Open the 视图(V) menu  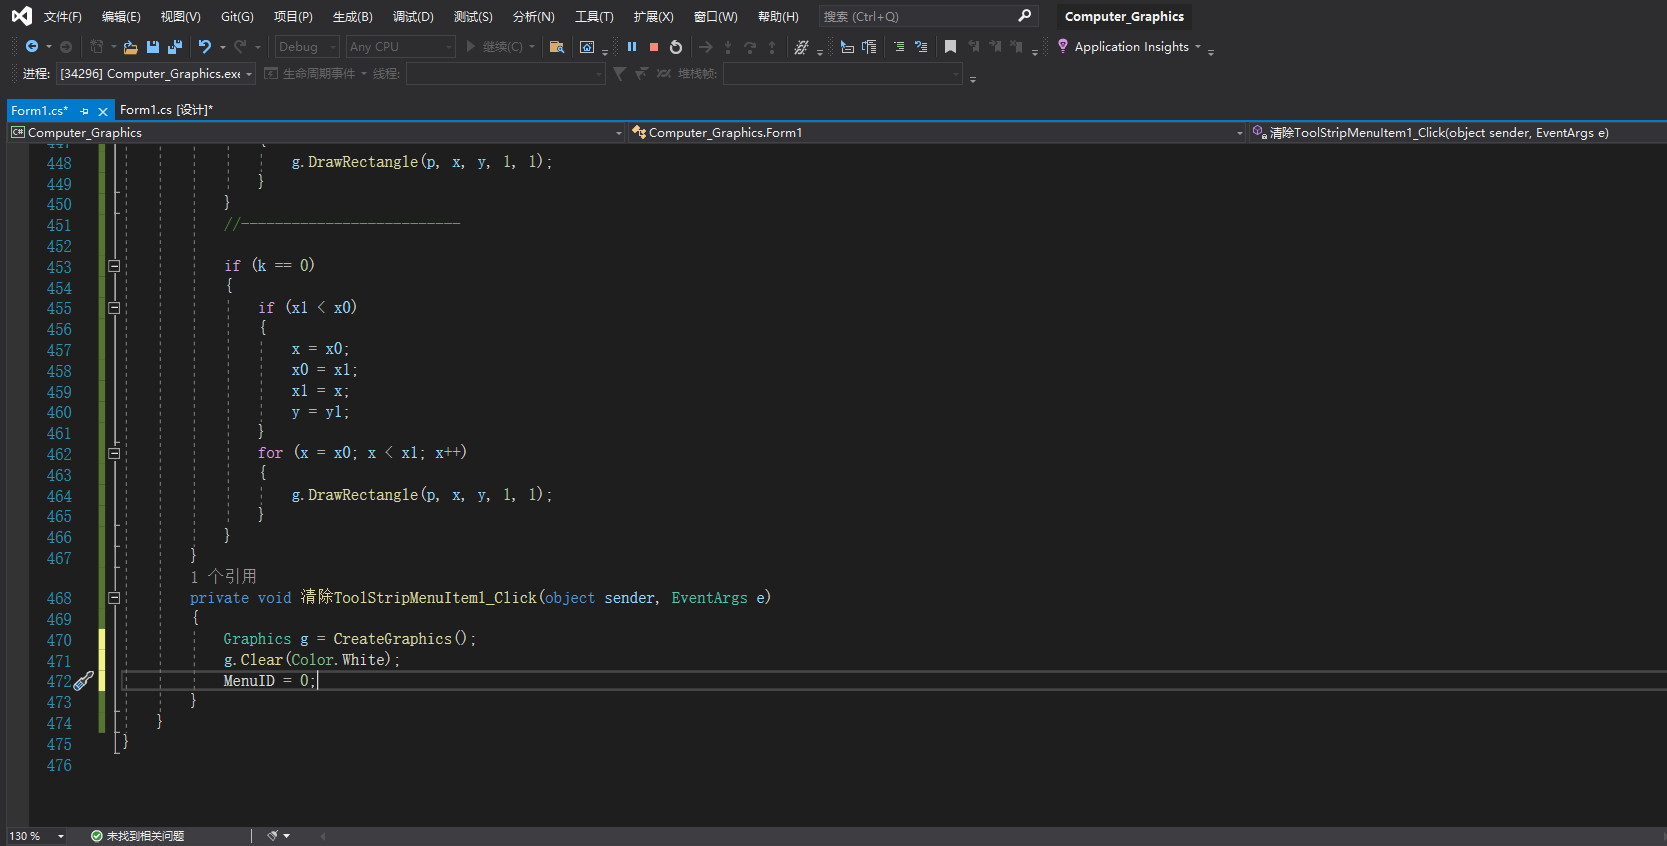(x=181, y=17)
